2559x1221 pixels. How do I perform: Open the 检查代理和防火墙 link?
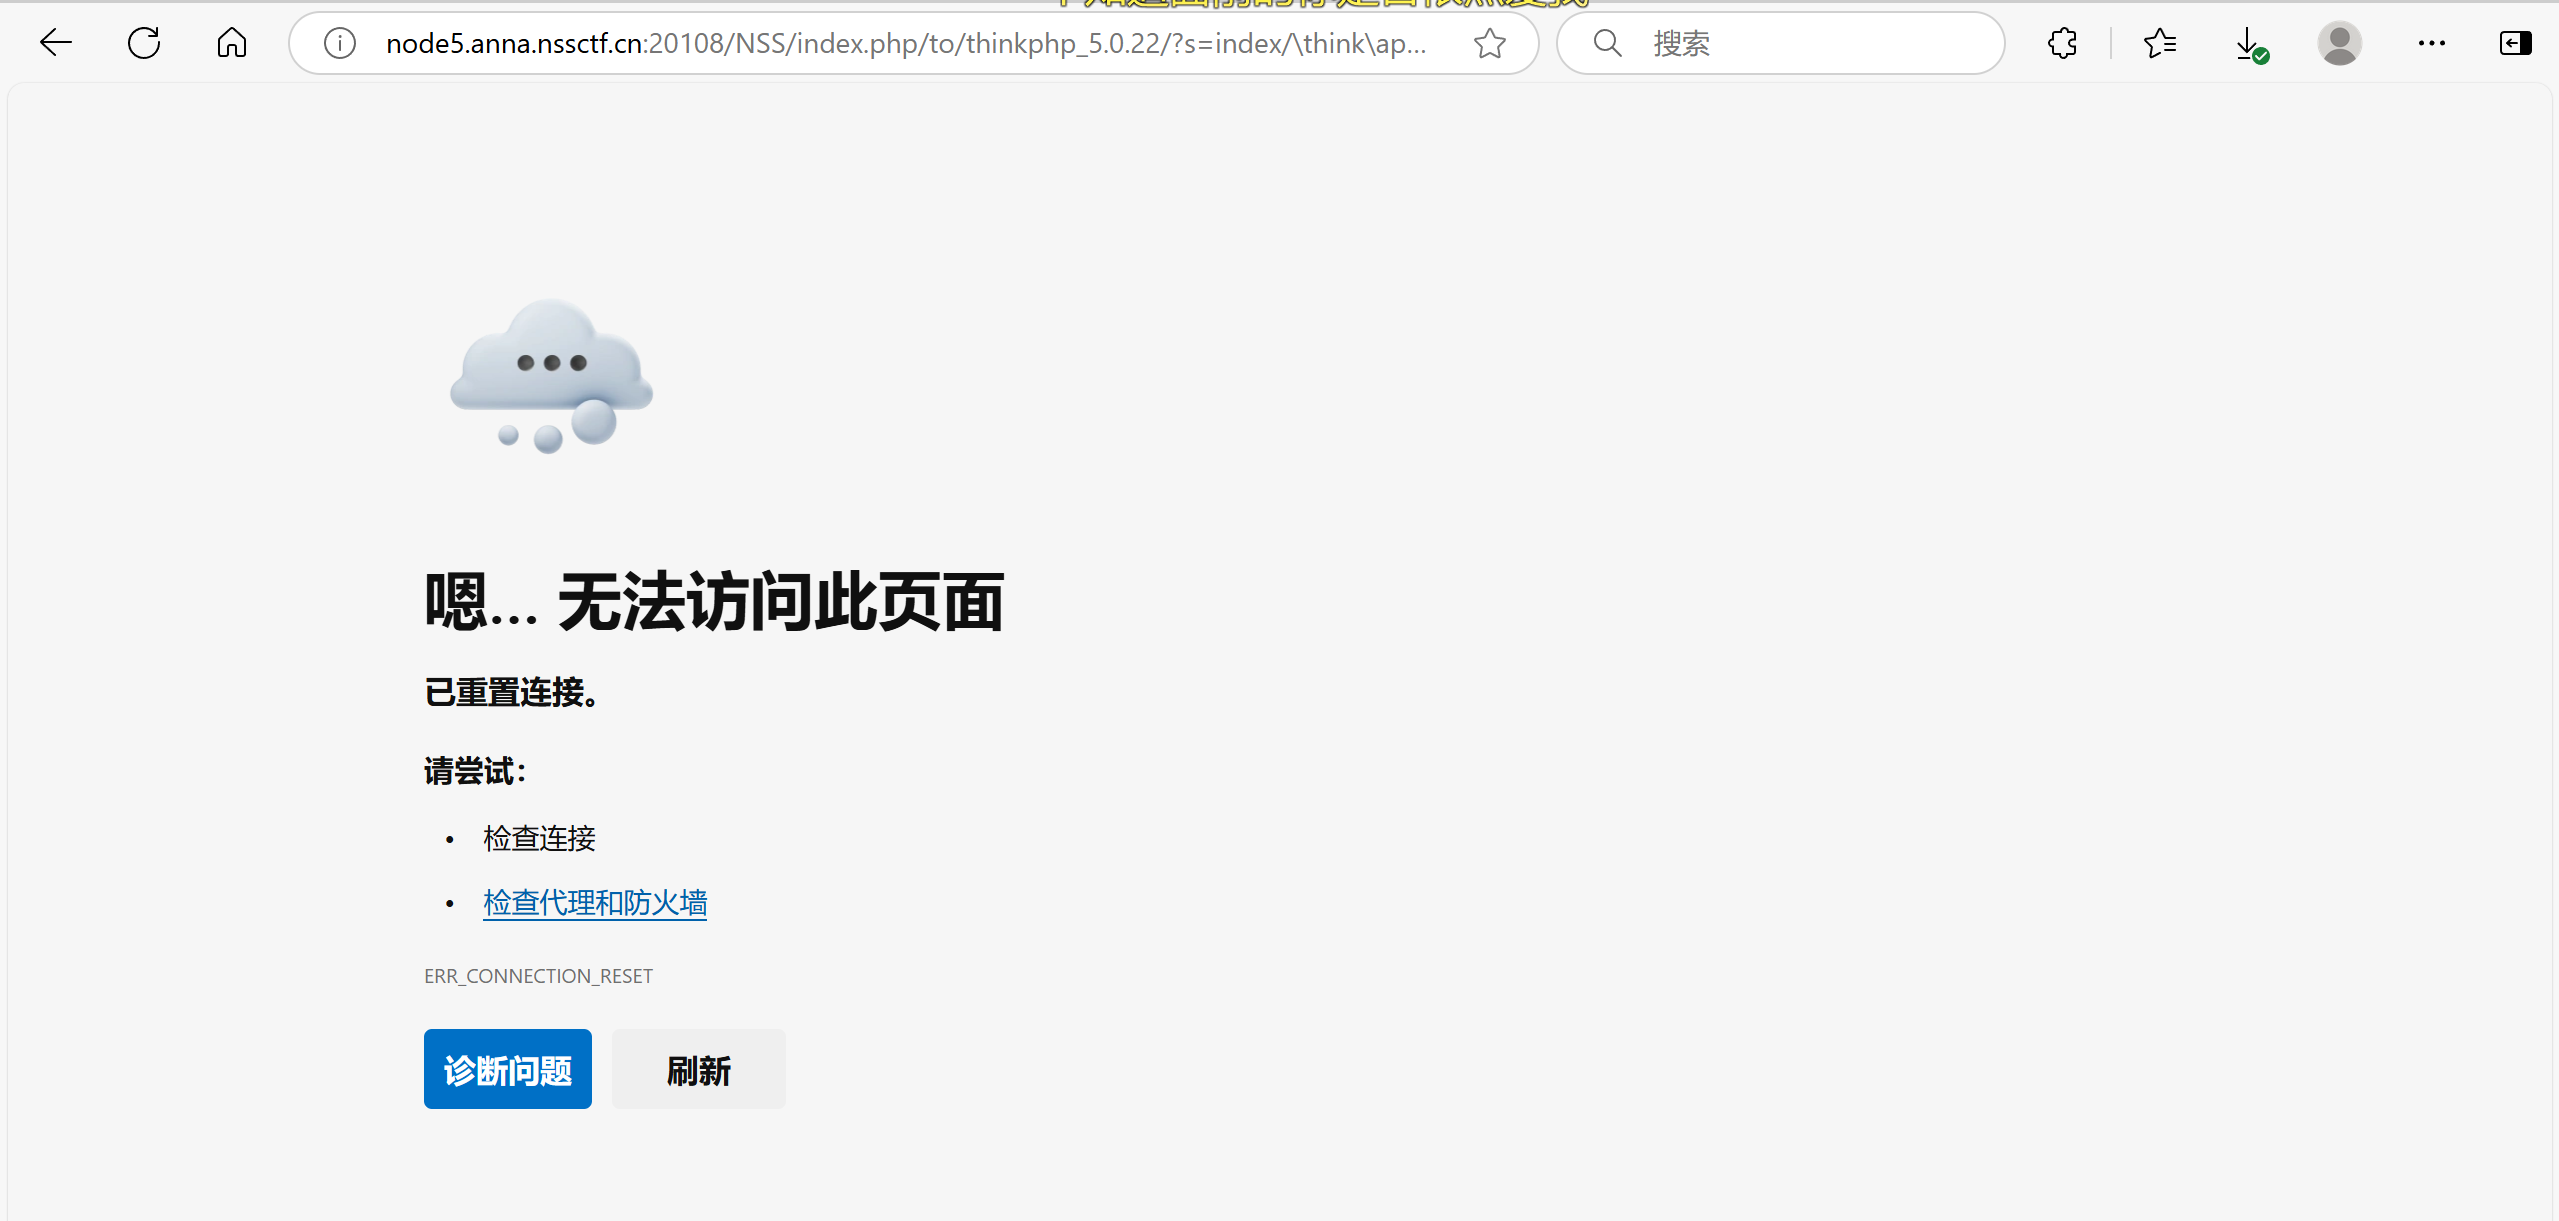tap(595, 903)
